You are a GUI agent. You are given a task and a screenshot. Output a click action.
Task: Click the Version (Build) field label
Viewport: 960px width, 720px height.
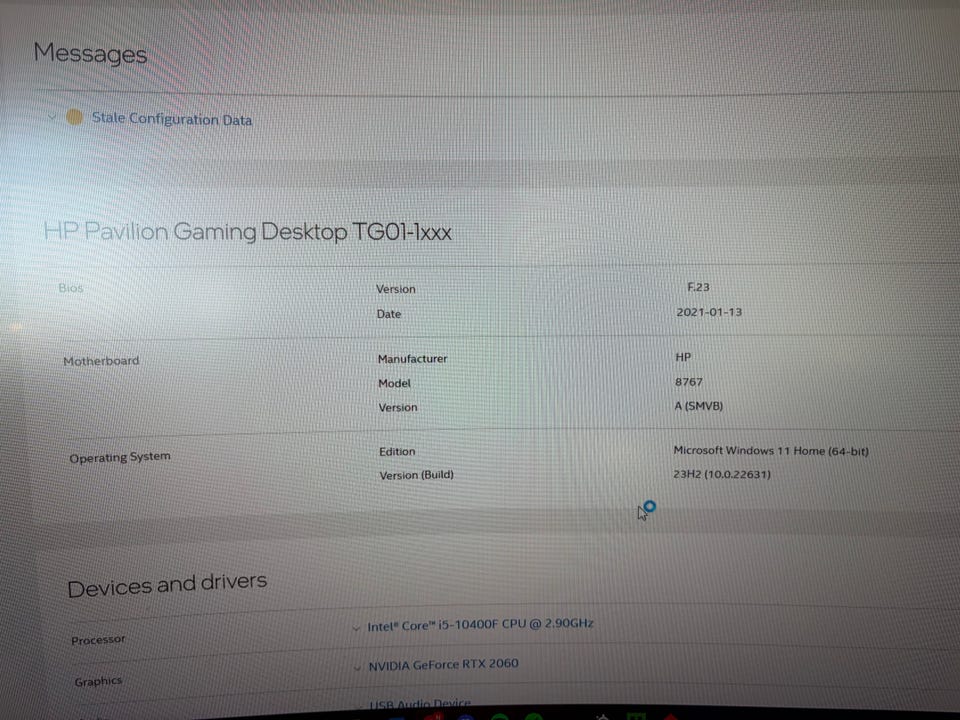417,475
